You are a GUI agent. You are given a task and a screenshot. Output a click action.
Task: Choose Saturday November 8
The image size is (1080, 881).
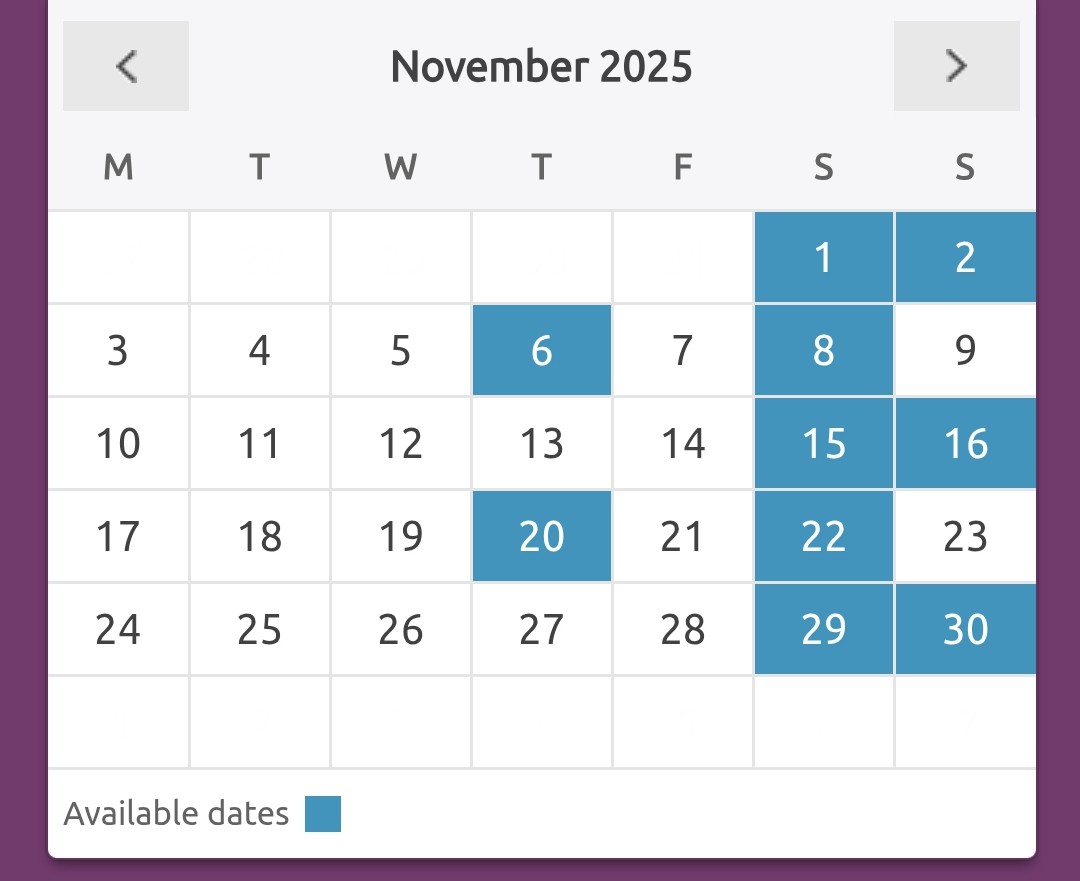(823, 351)
